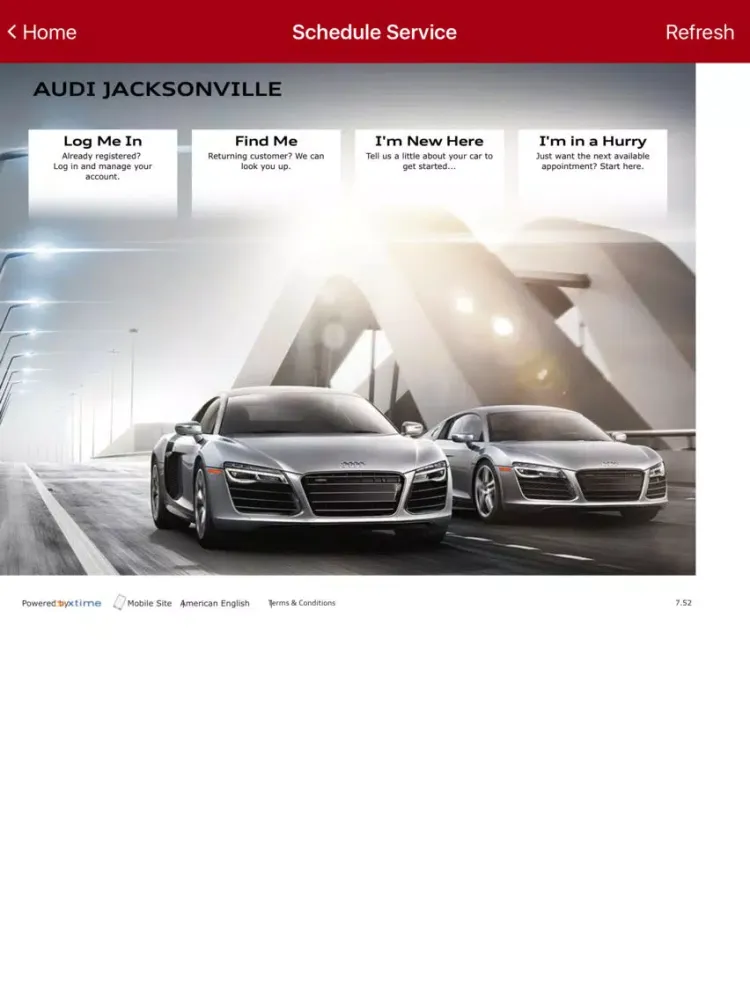Tap the Home back label
This screenshot has height=1000, width=750.
pyautogui.click(x=50, y=32)
